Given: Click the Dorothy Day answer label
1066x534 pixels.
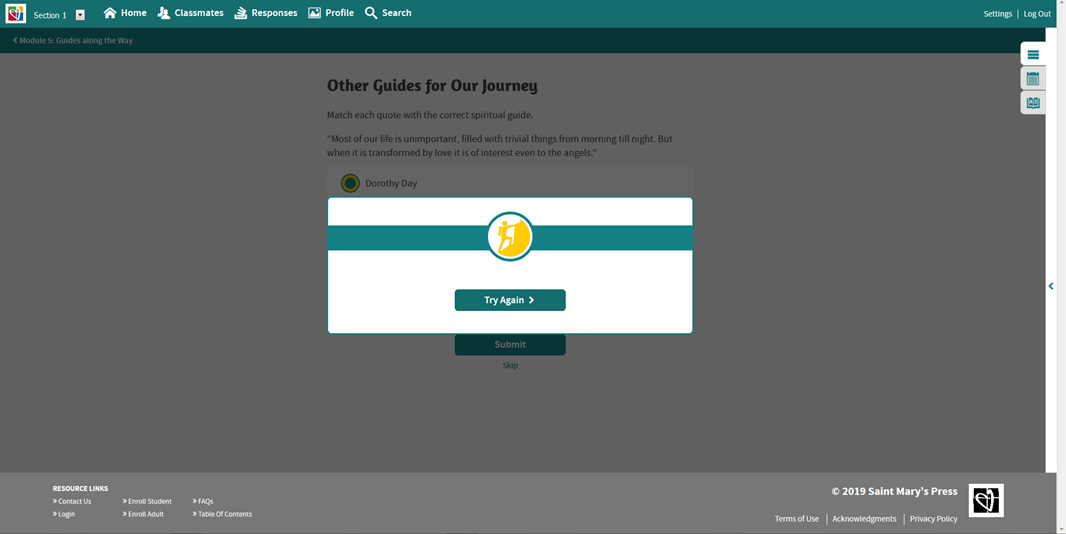Looking at the screenshot, I should (391, 184).
